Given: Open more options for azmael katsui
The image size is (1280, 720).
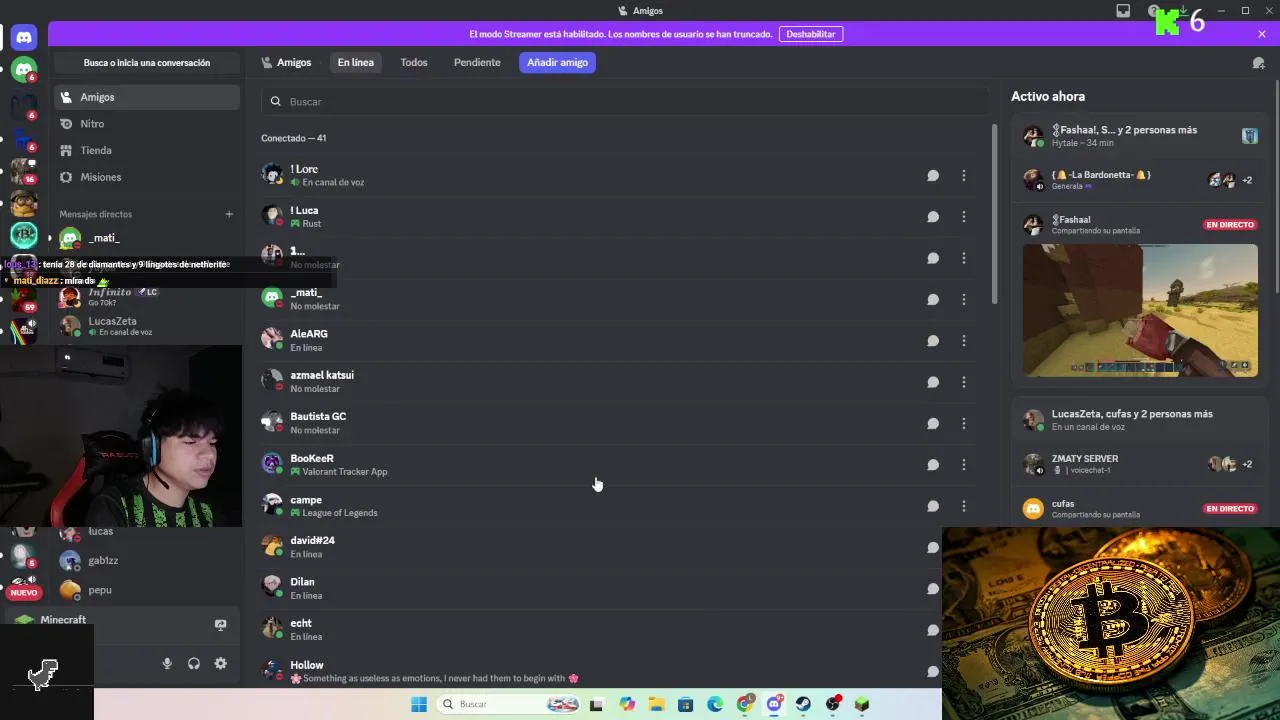Looking at the screenshot, I should click(964, 382).
